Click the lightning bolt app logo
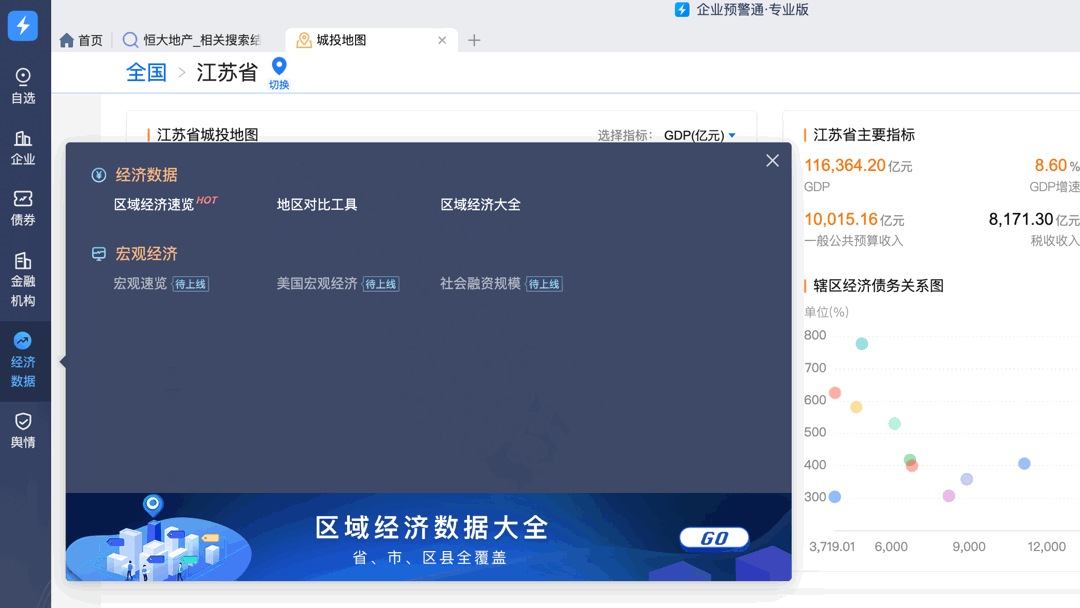Screen dimensions: 1080x608 (23, 25)
